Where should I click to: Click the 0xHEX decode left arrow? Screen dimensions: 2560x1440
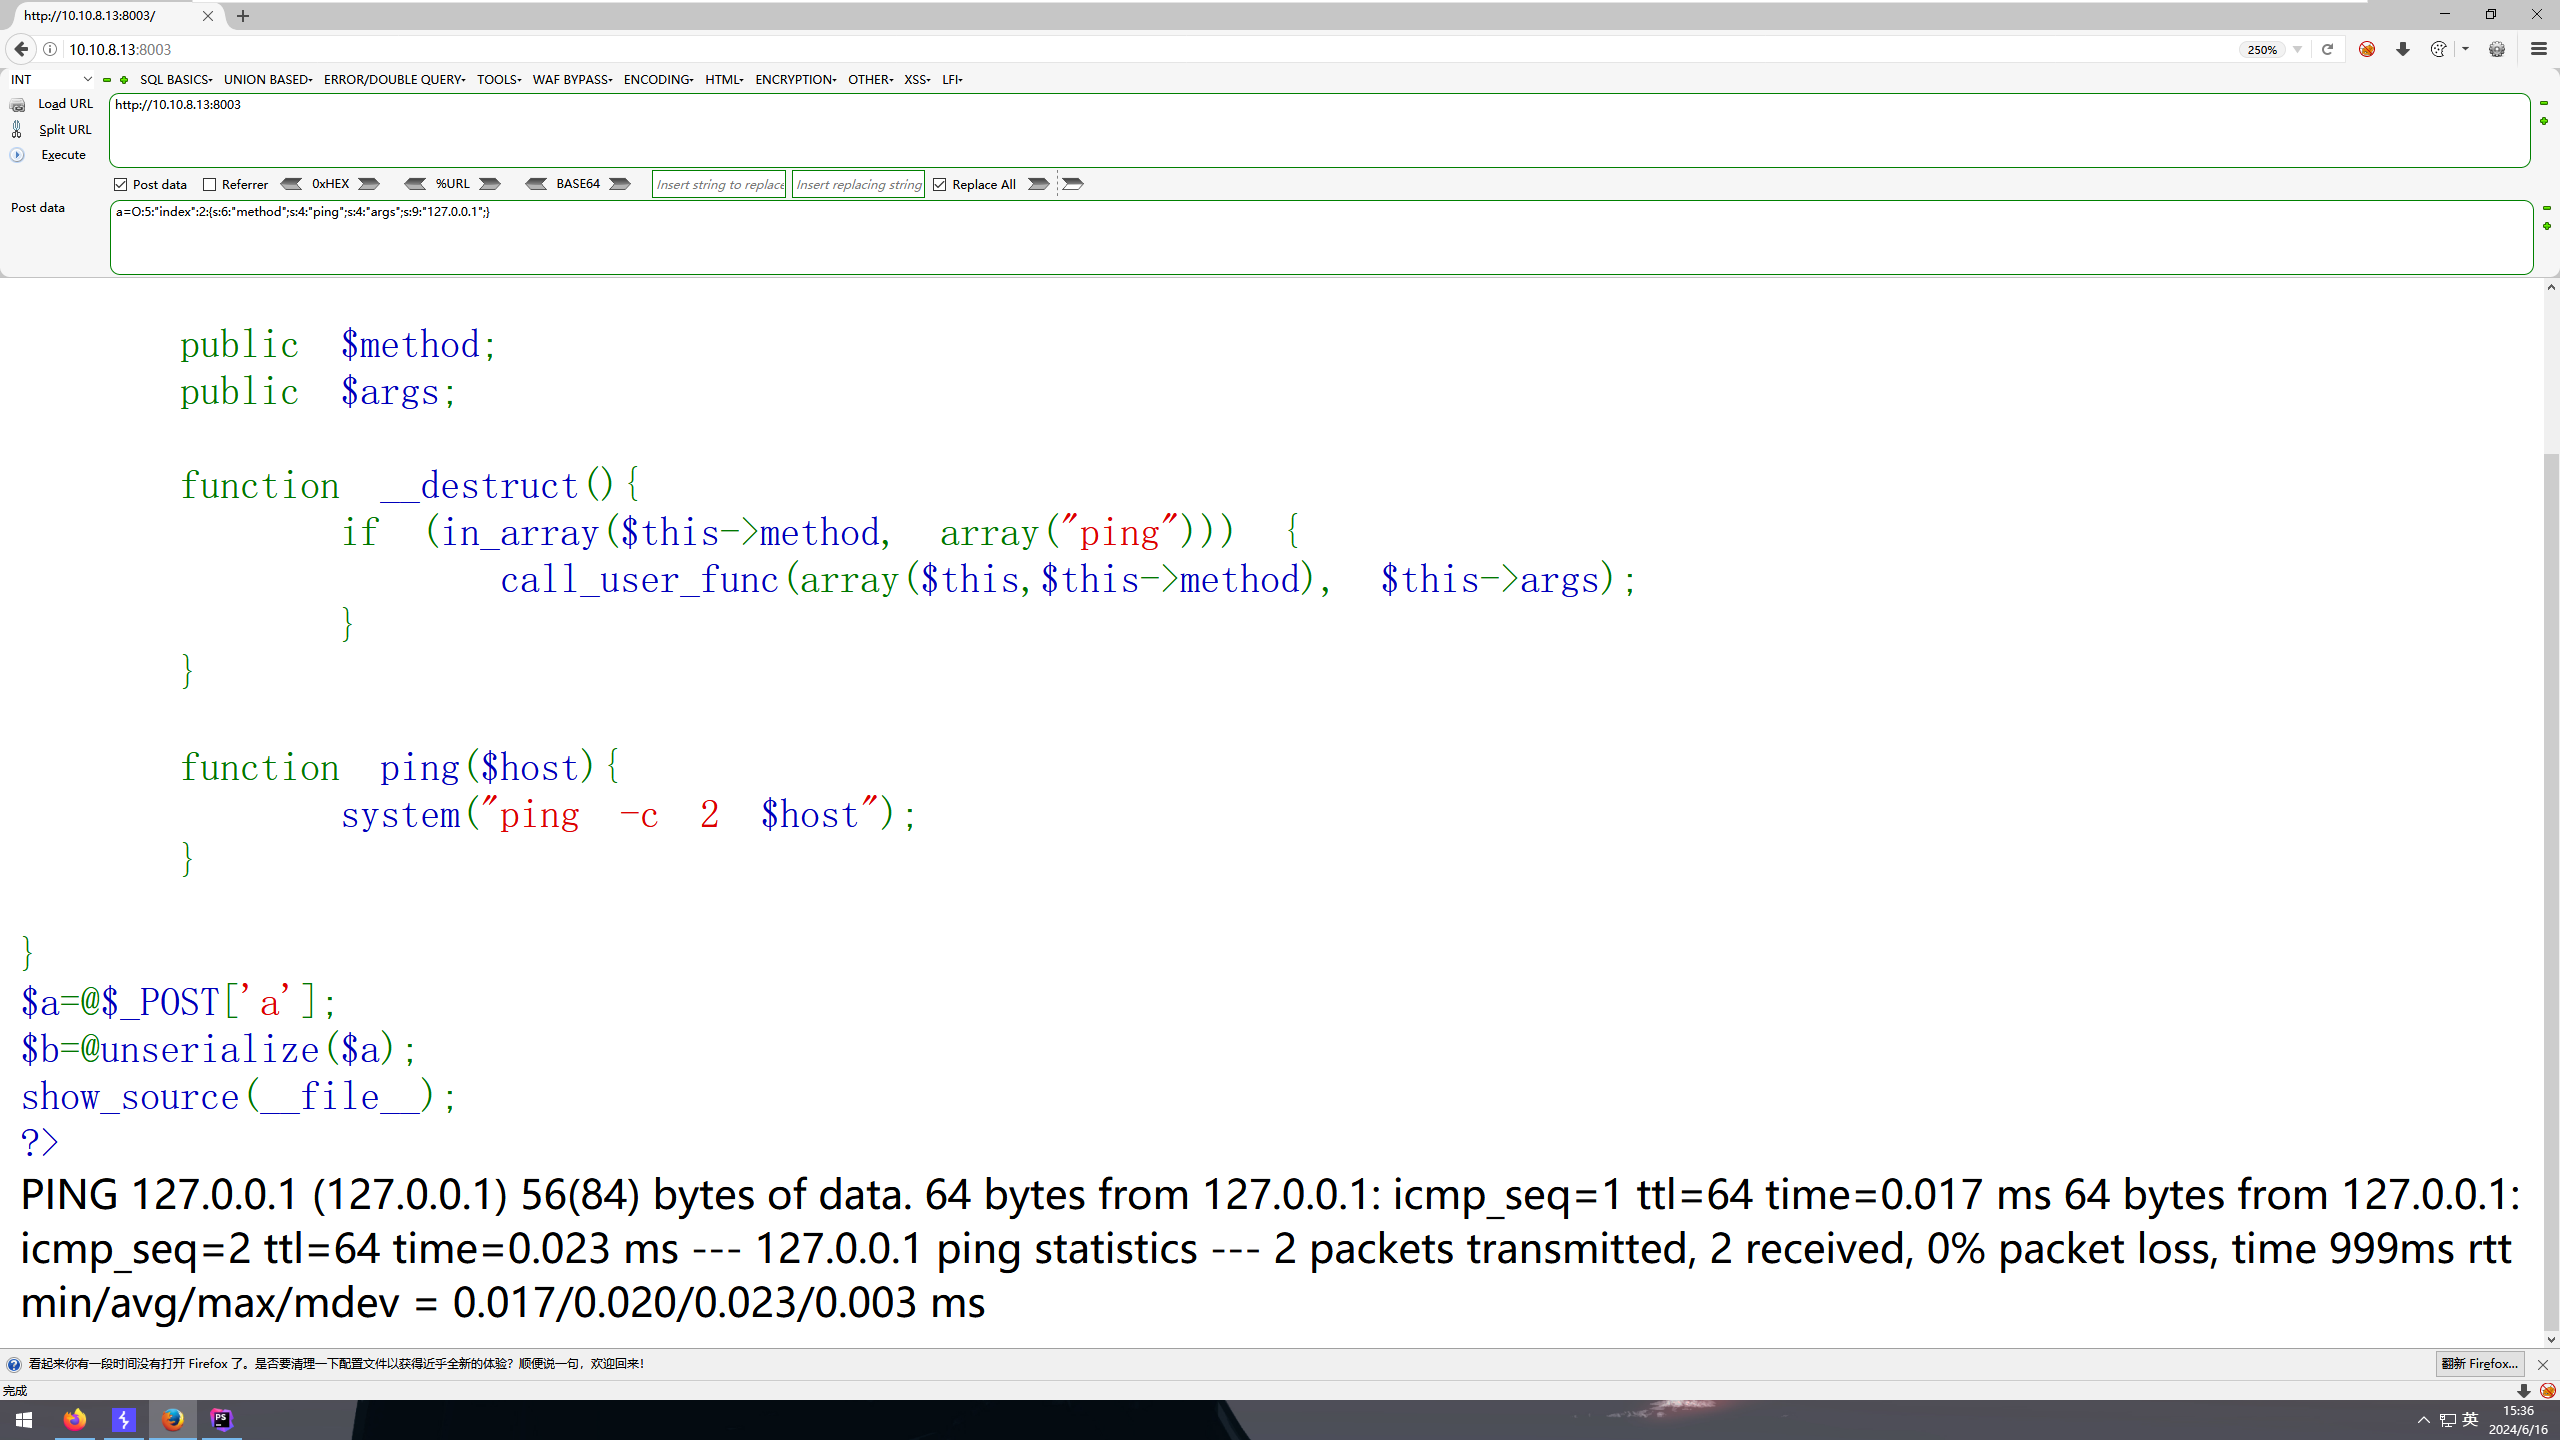(291, 184)
